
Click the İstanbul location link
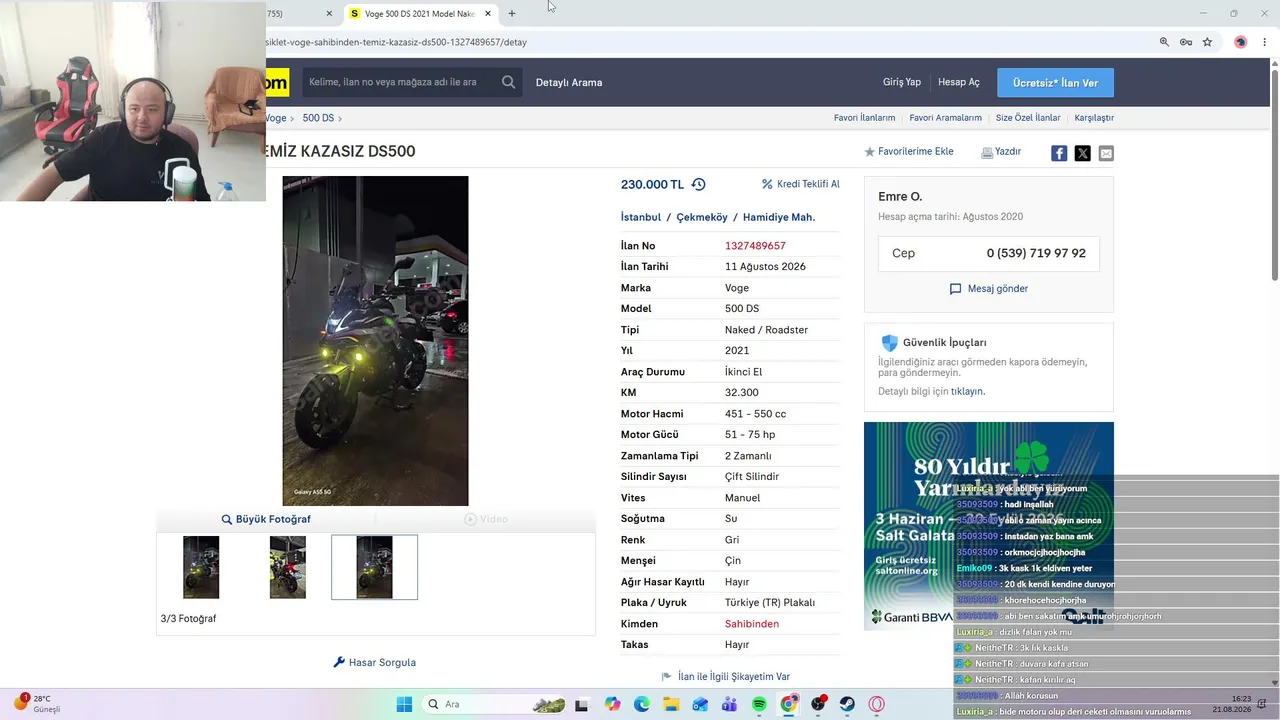click(x=641, y=217)
